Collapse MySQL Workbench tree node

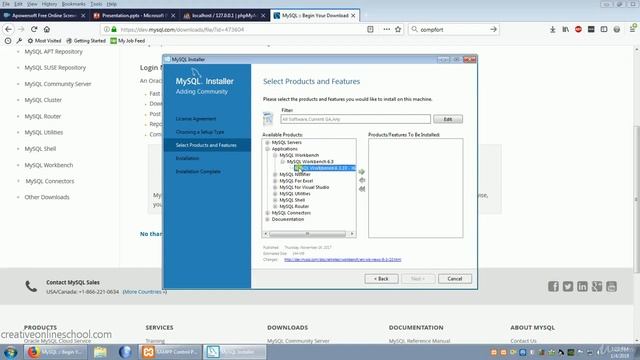(x=275, y=156)
